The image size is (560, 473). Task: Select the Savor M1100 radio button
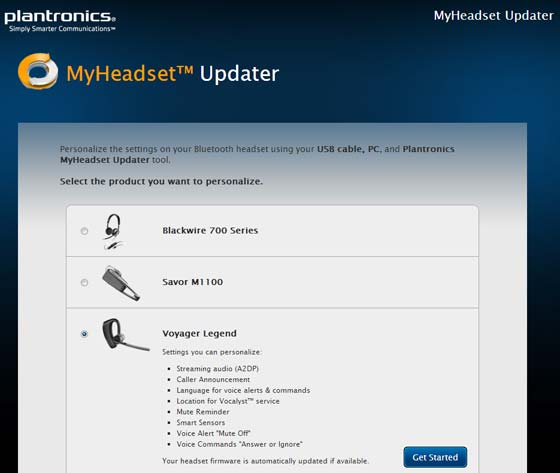84,283
